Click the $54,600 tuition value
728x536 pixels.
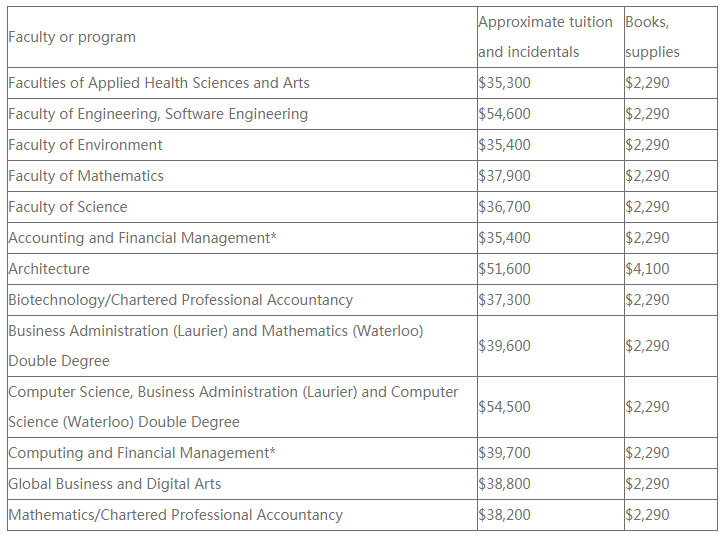point(505,114)
